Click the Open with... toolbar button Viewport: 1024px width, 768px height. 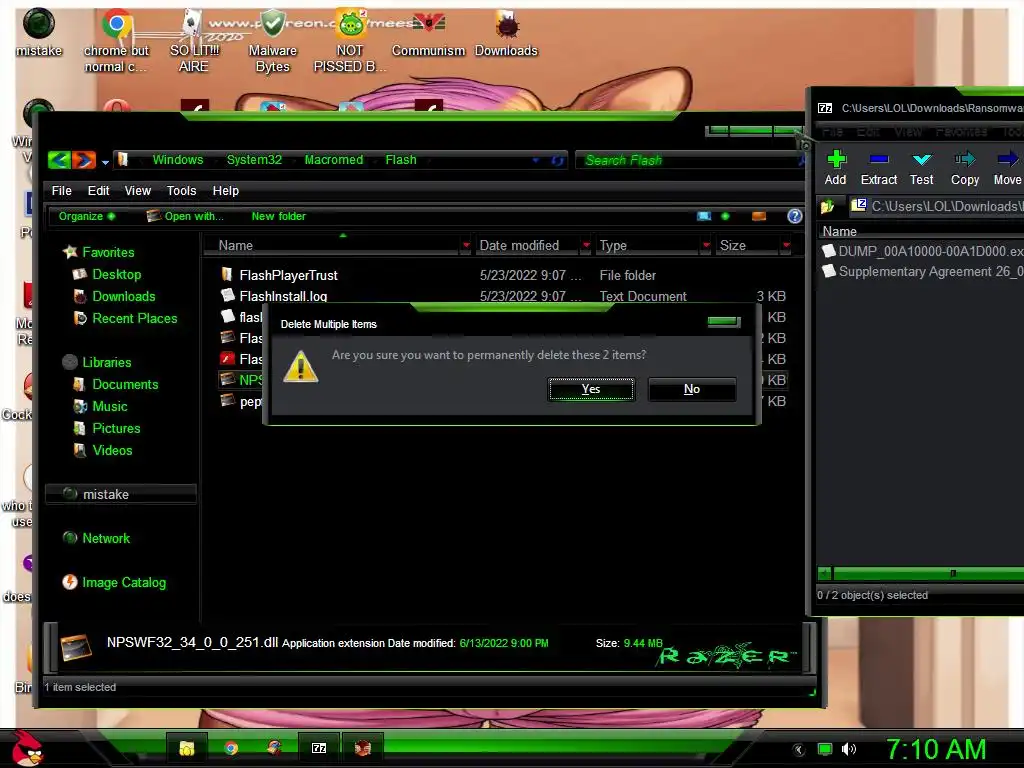185,216
